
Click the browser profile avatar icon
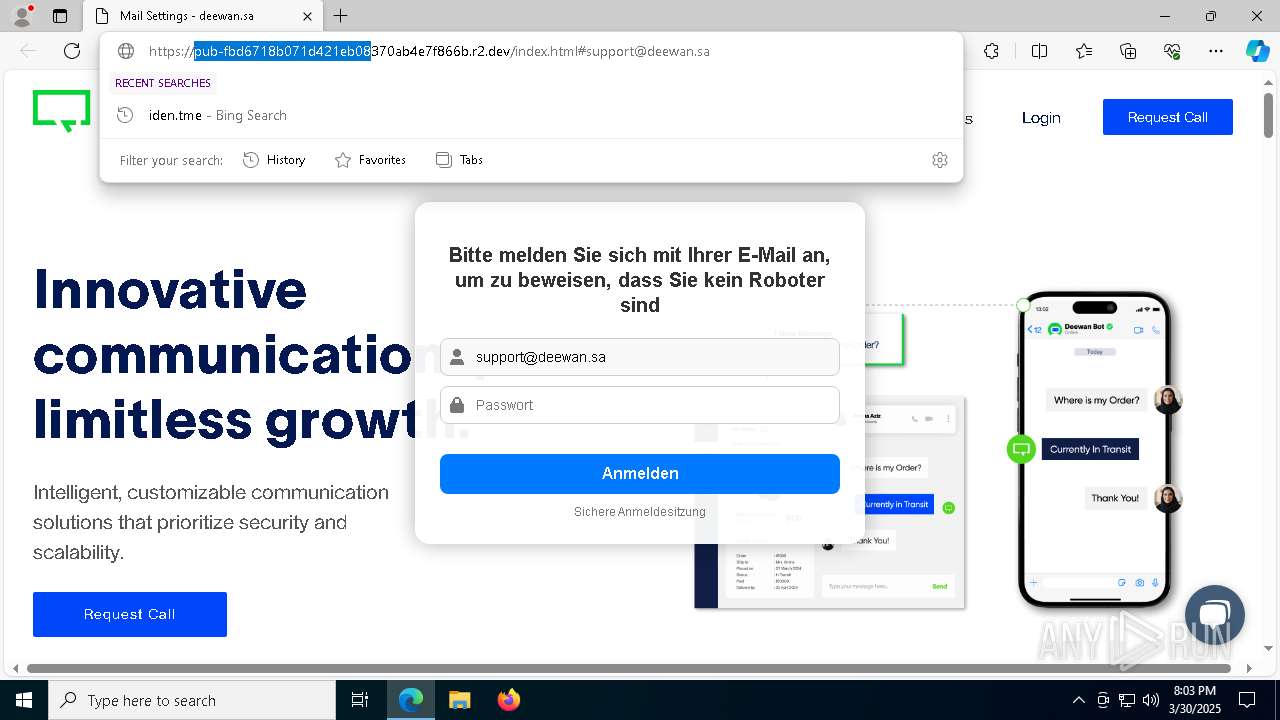tap(21, 16)
